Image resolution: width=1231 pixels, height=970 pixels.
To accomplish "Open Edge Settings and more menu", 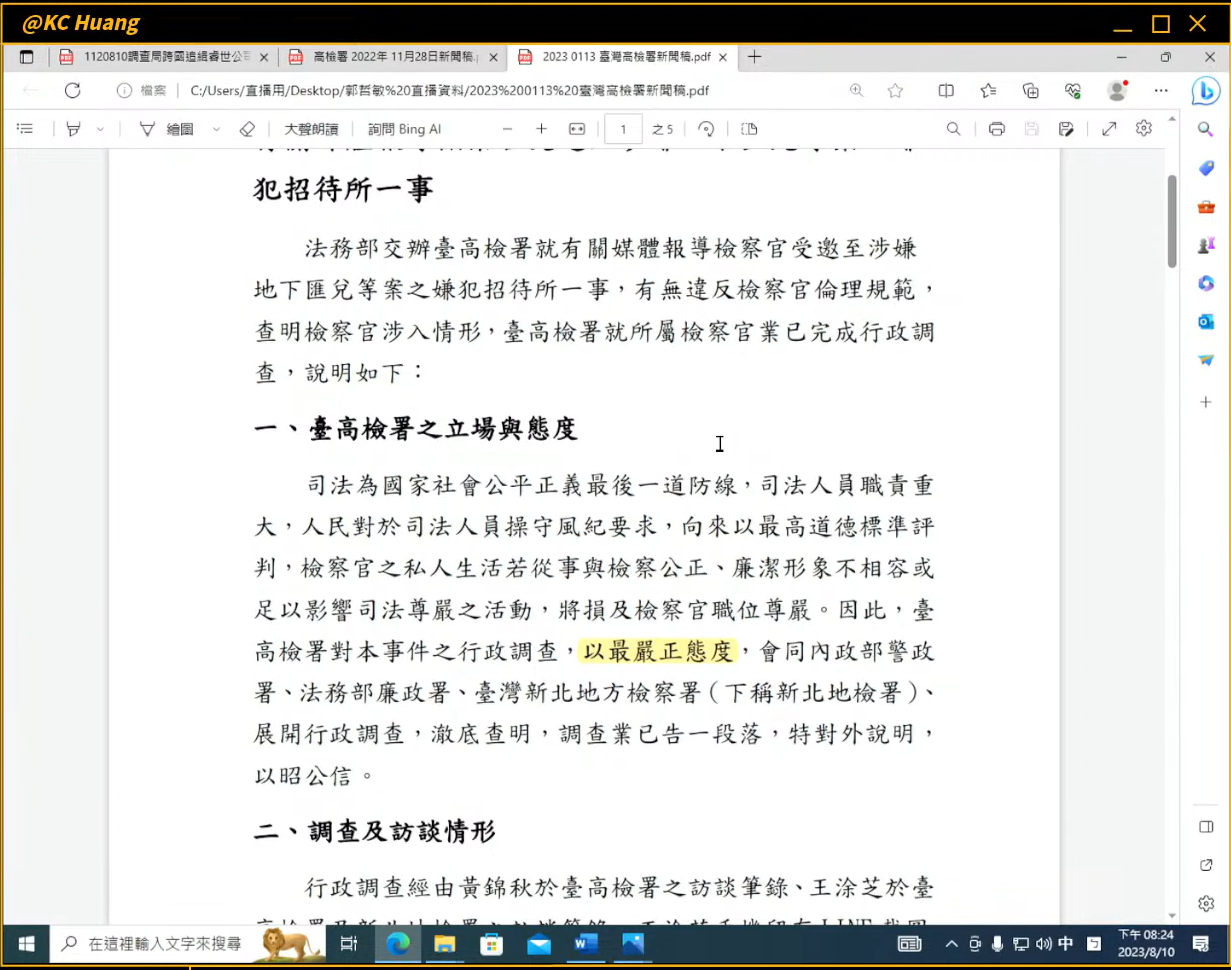I will coord(1160,91).
